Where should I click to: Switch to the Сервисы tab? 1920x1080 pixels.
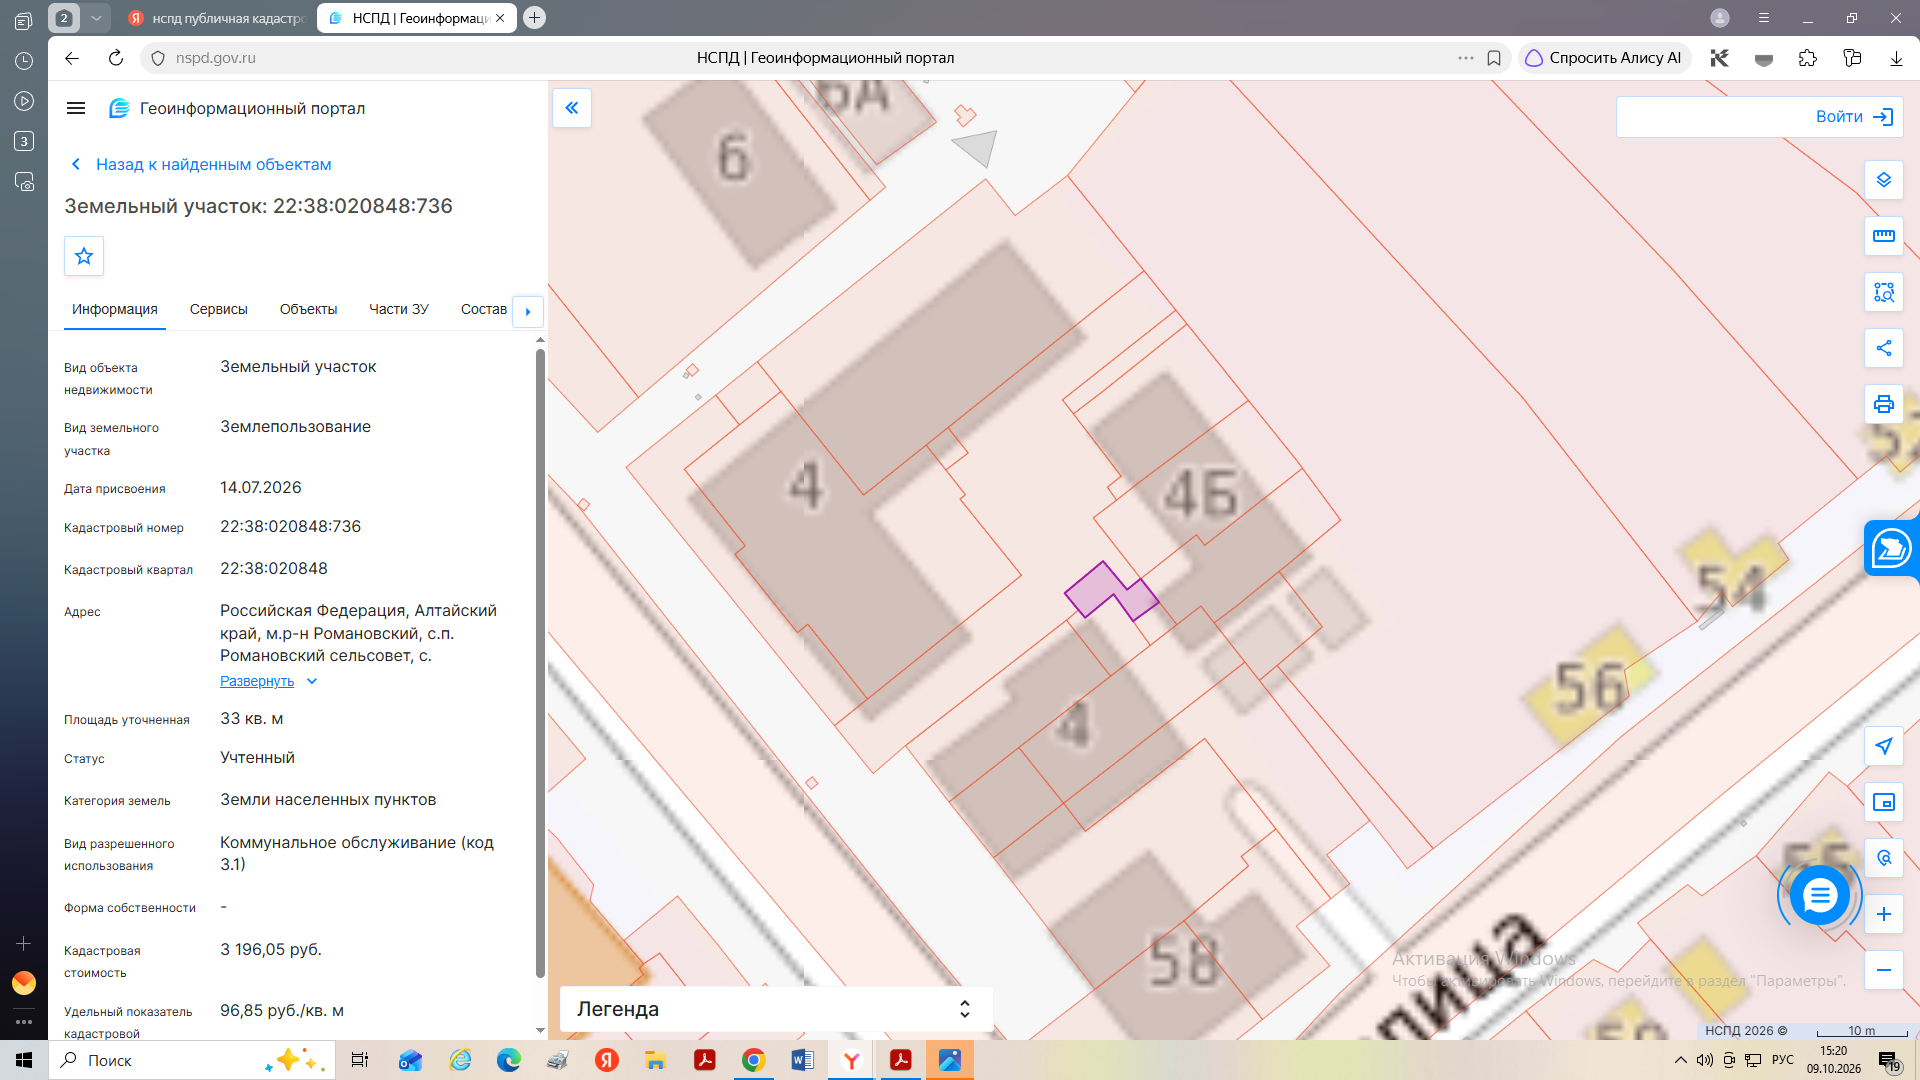click(x=218, y=309)
